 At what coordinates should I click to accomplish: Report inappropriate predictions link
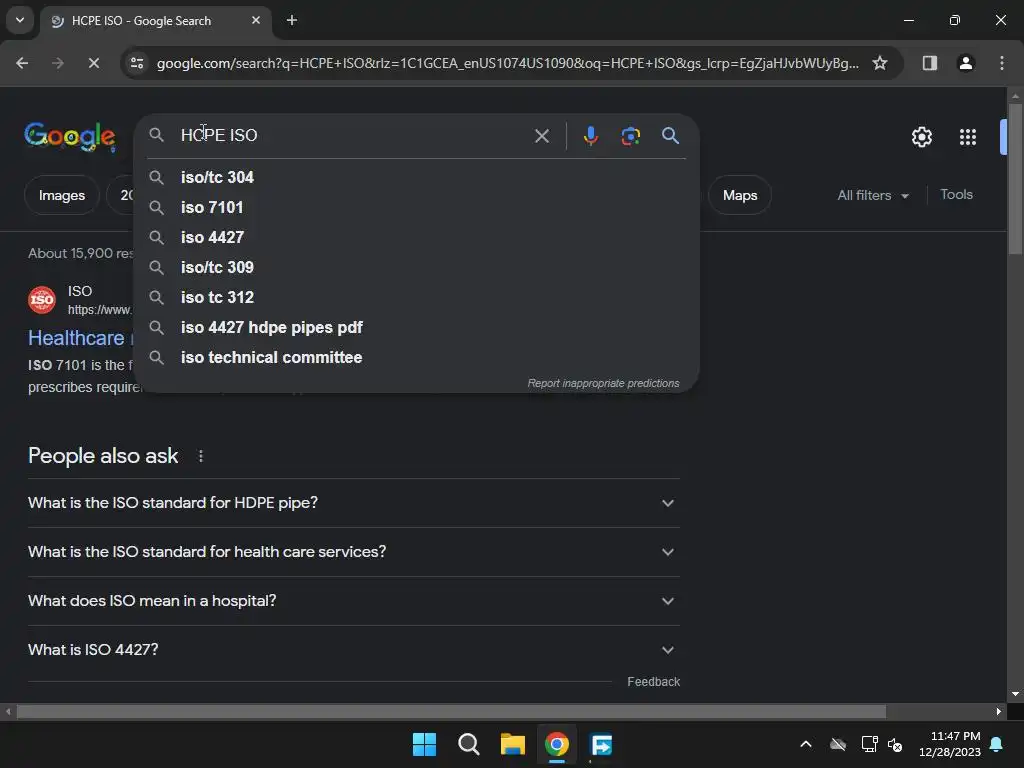603,383
